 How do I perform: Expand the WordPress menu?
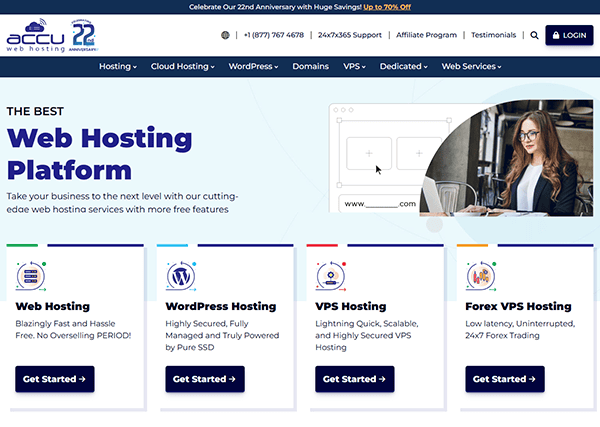click(253, 67)
